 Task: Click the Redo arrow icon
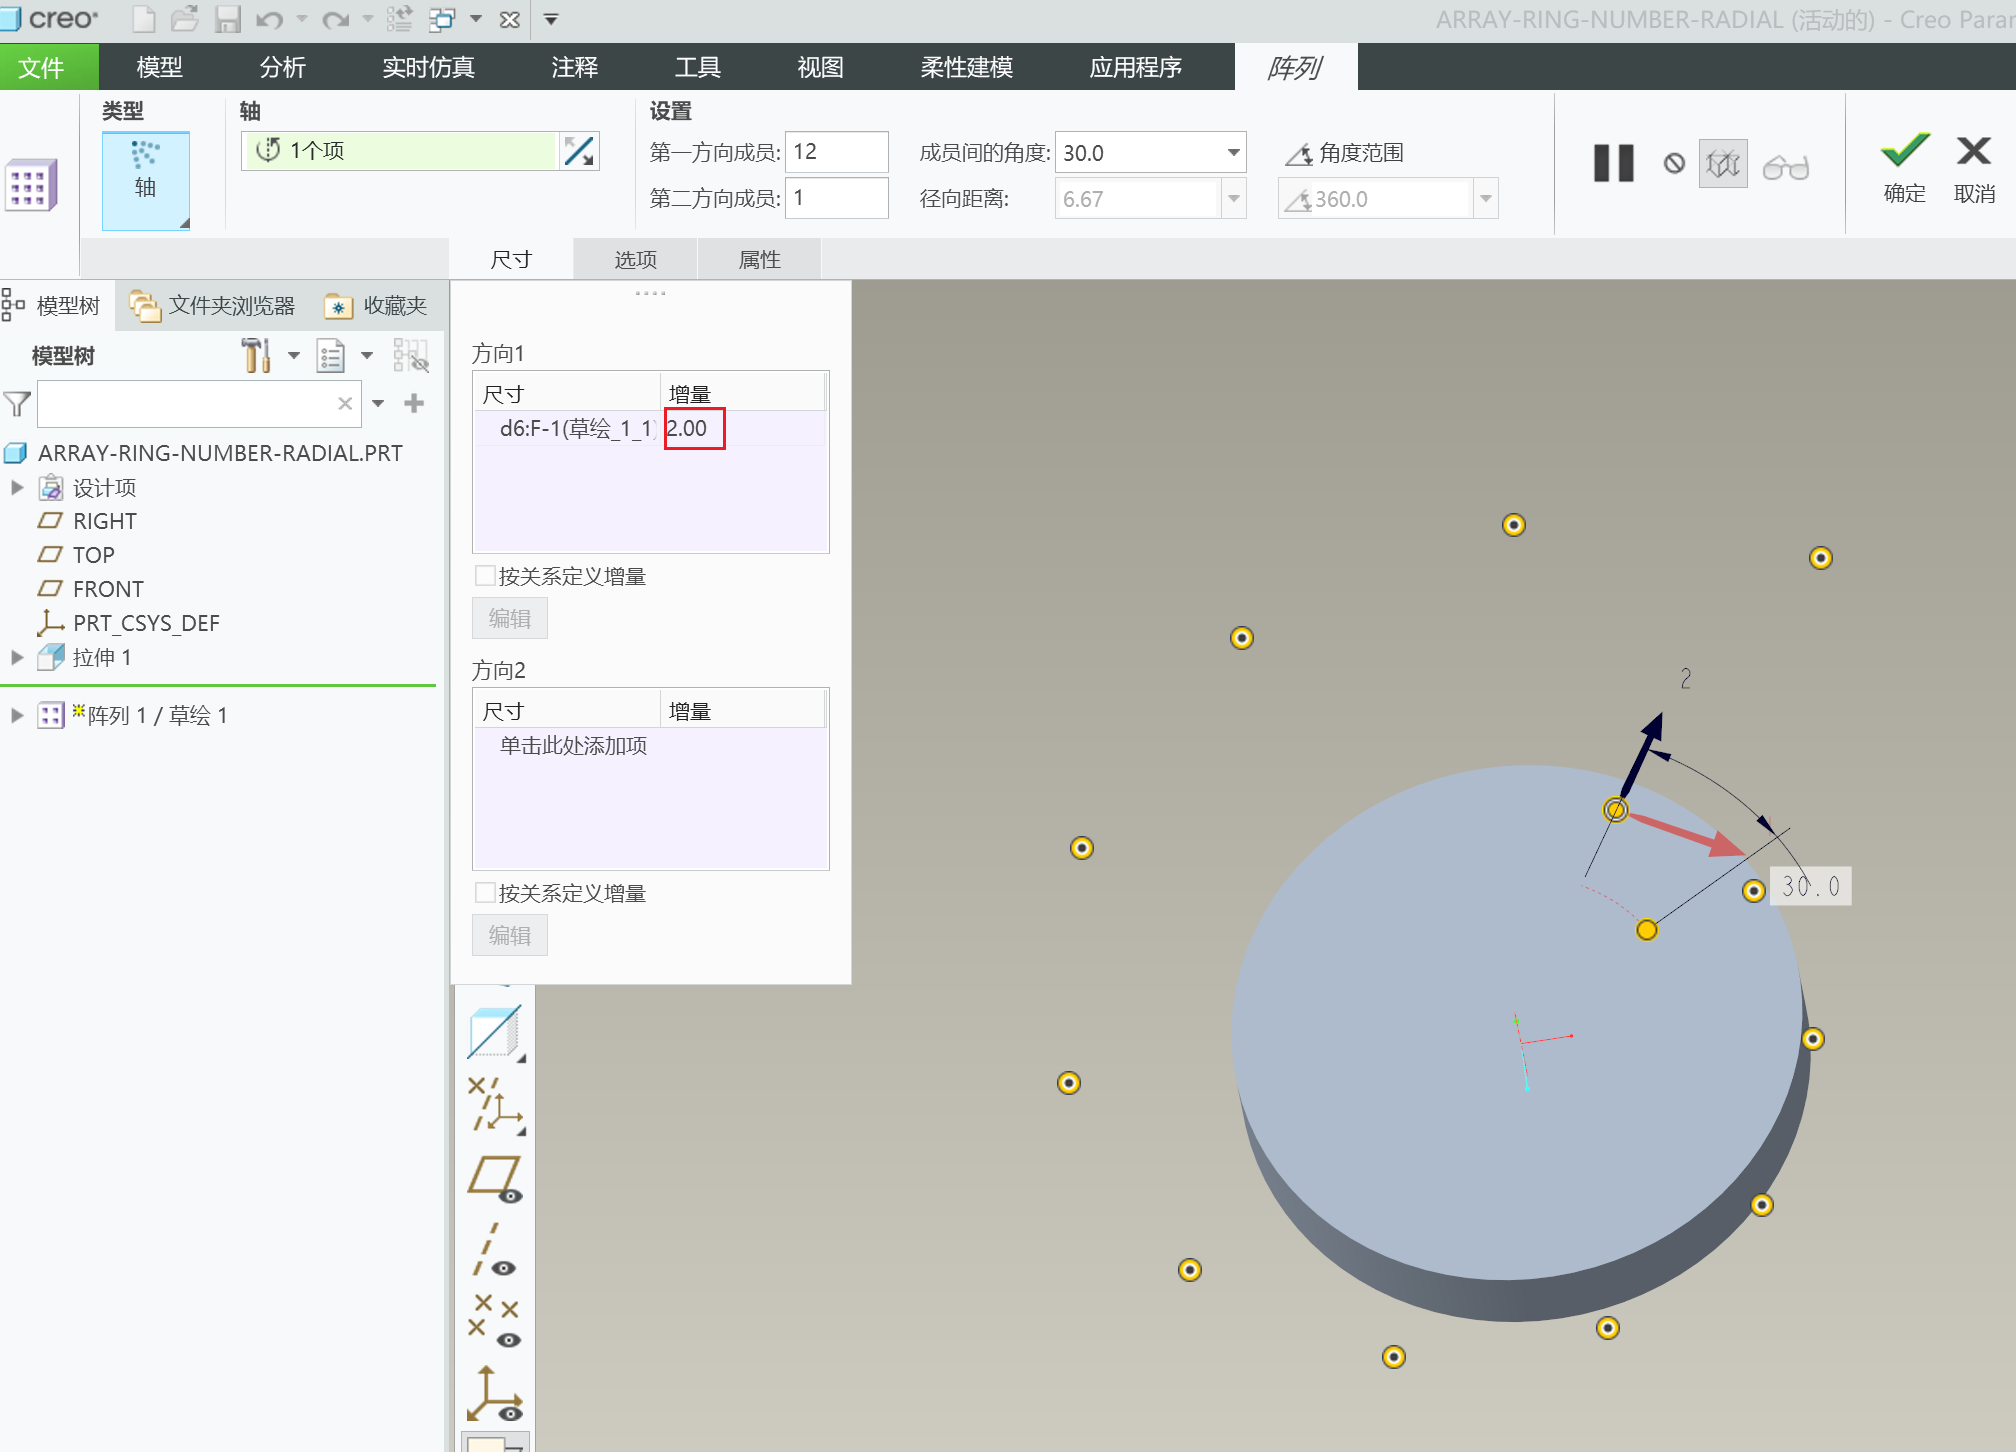pyautogui.click(x=337, y=19)
